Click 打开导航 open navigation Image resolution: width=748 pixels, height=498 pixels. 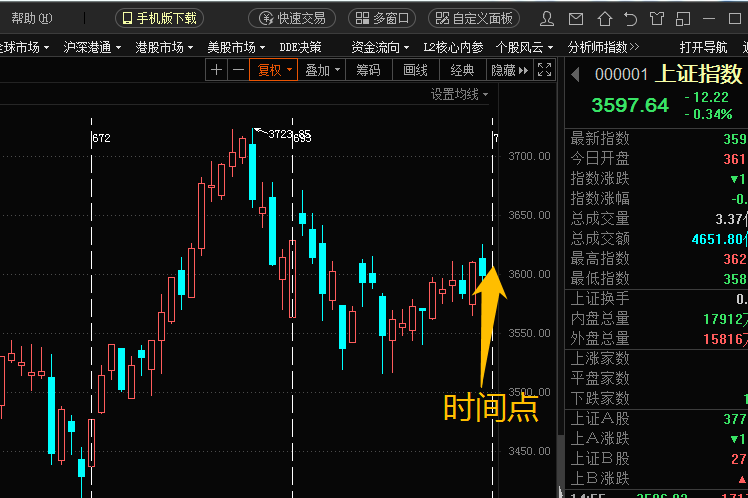point(704,47)
